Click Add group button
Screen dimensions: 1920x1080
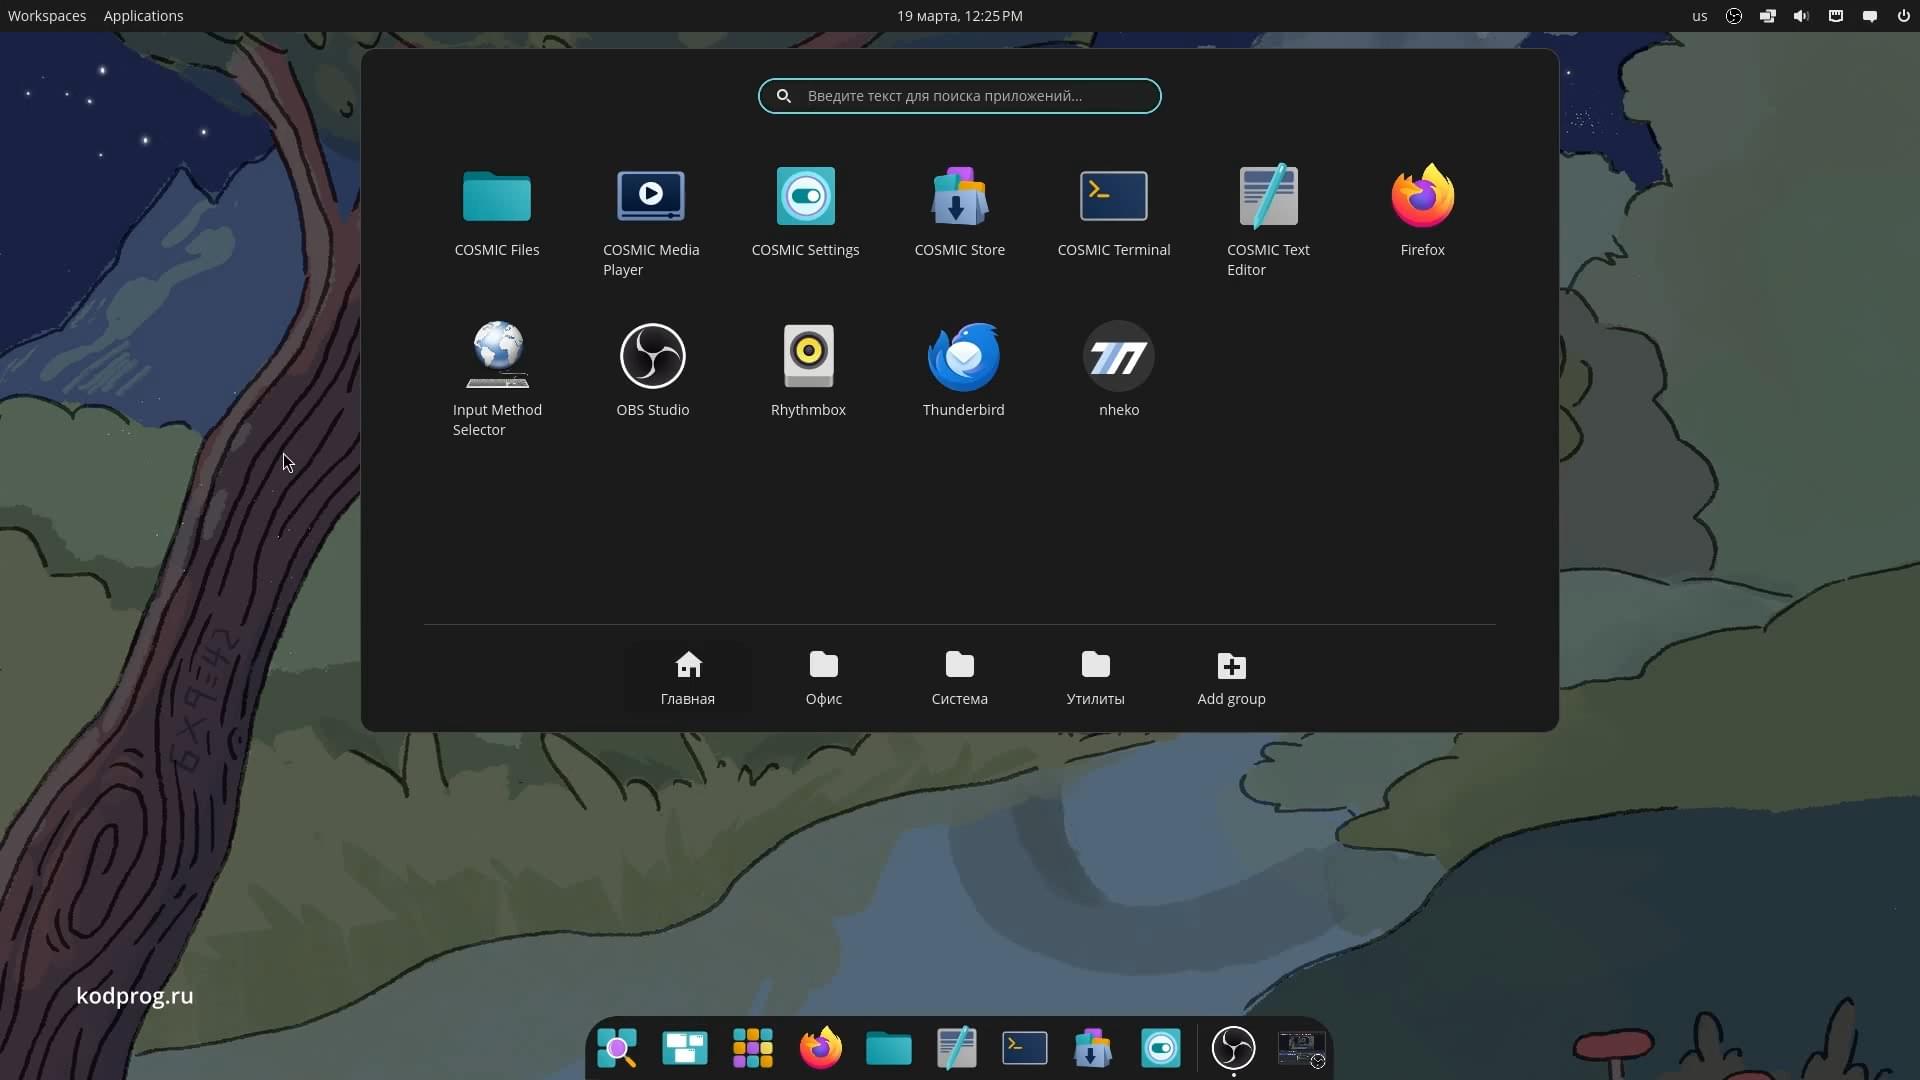[x=1231, y=677]
